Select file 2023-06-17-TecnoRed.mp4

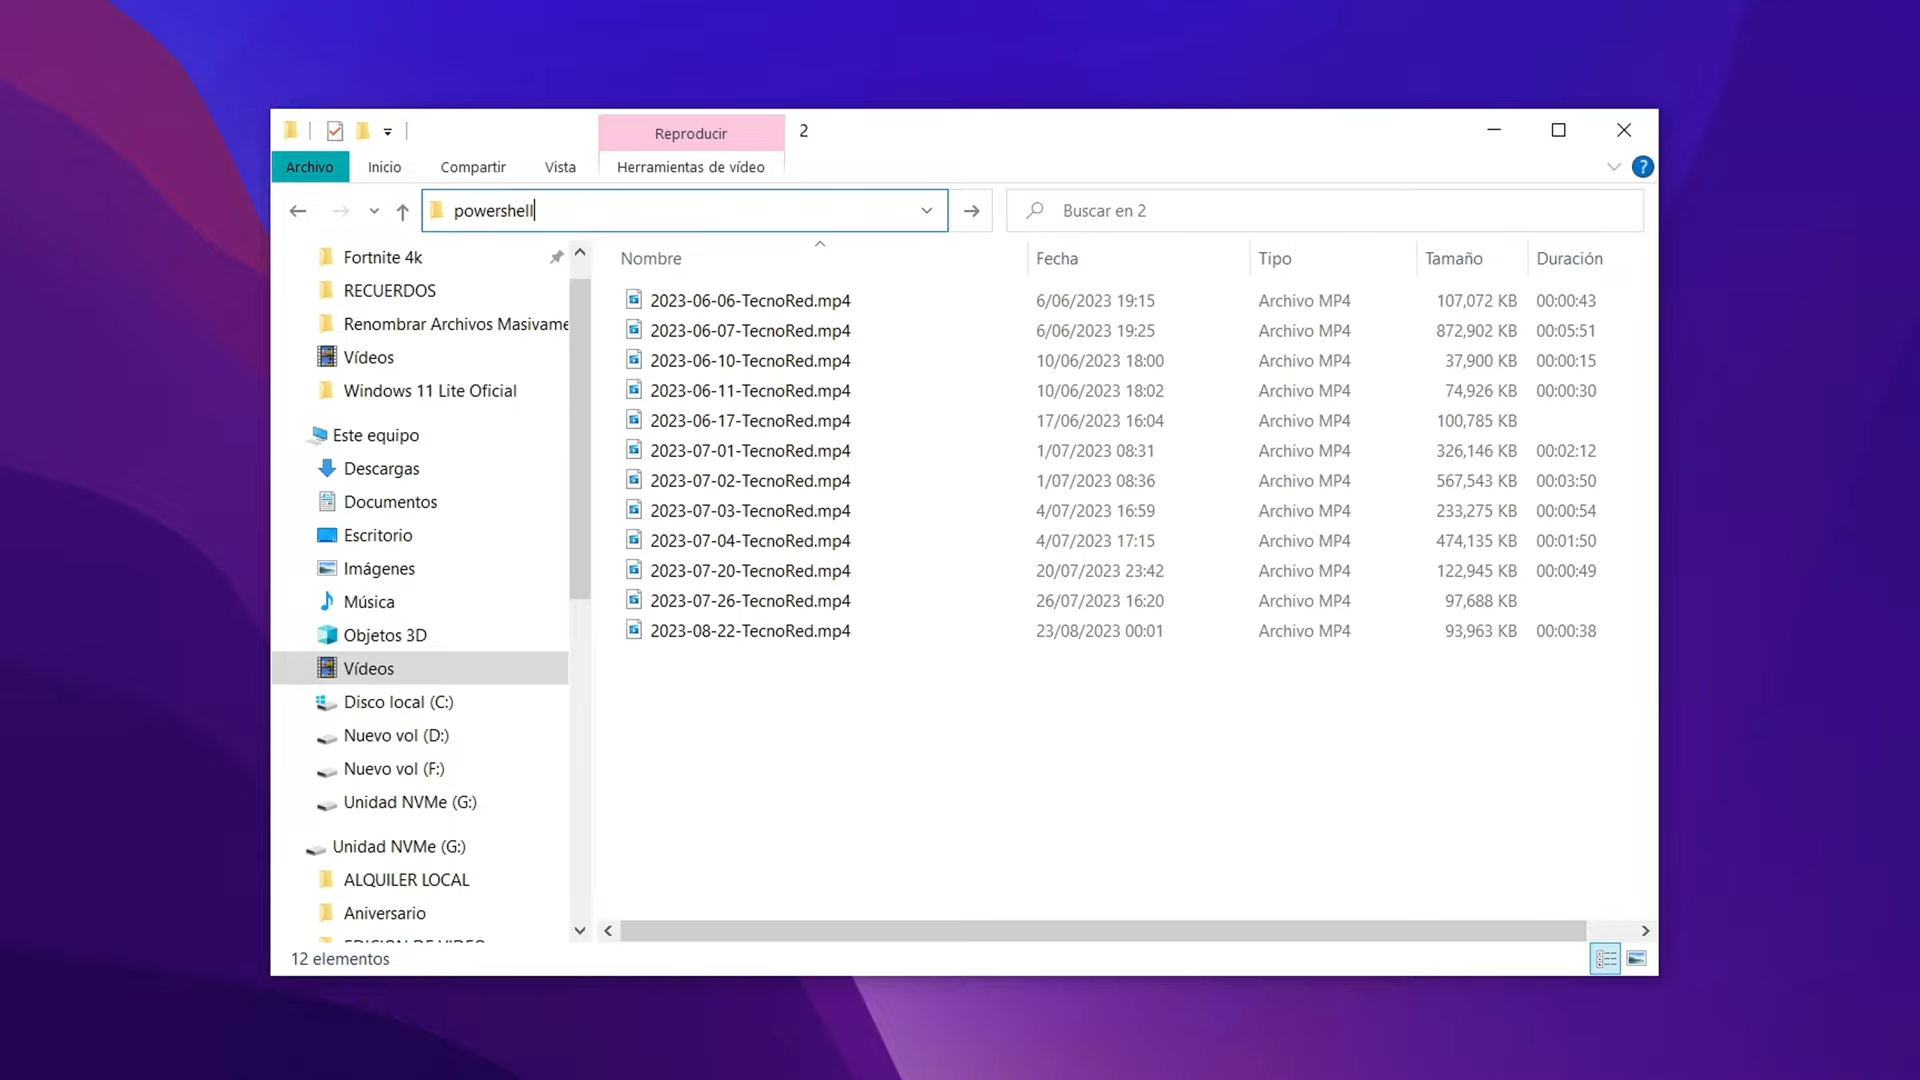point(750,421)
